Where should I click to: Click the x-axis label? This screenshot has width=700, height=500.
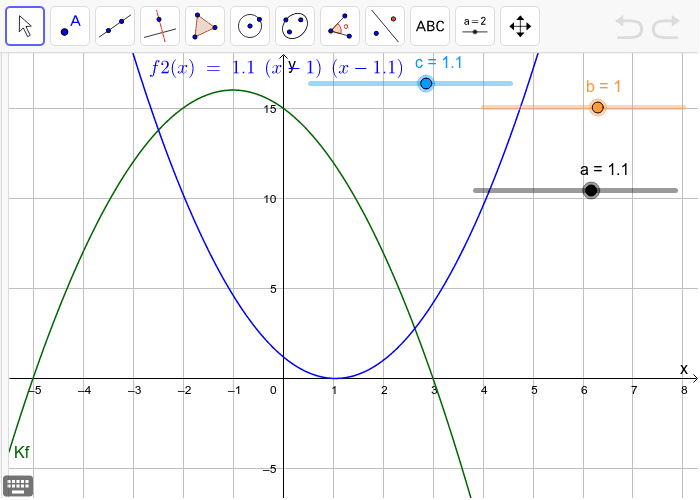click(683, 369)
